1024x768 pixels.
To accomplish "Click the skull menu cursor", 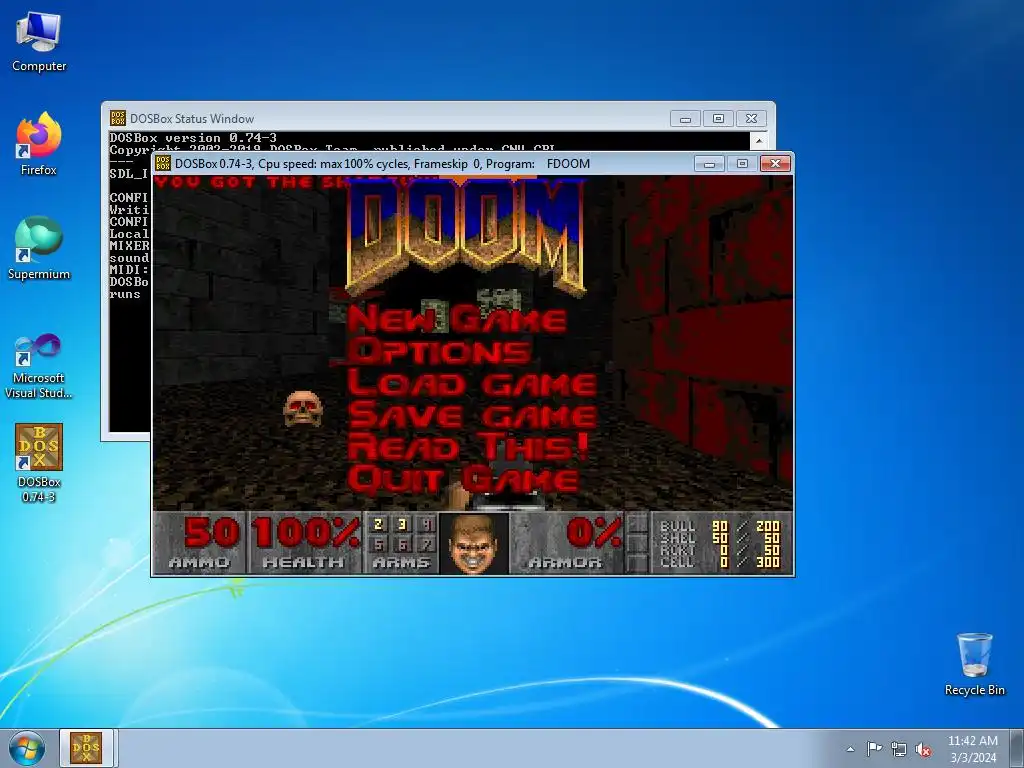I will click(x=303, y=409).
